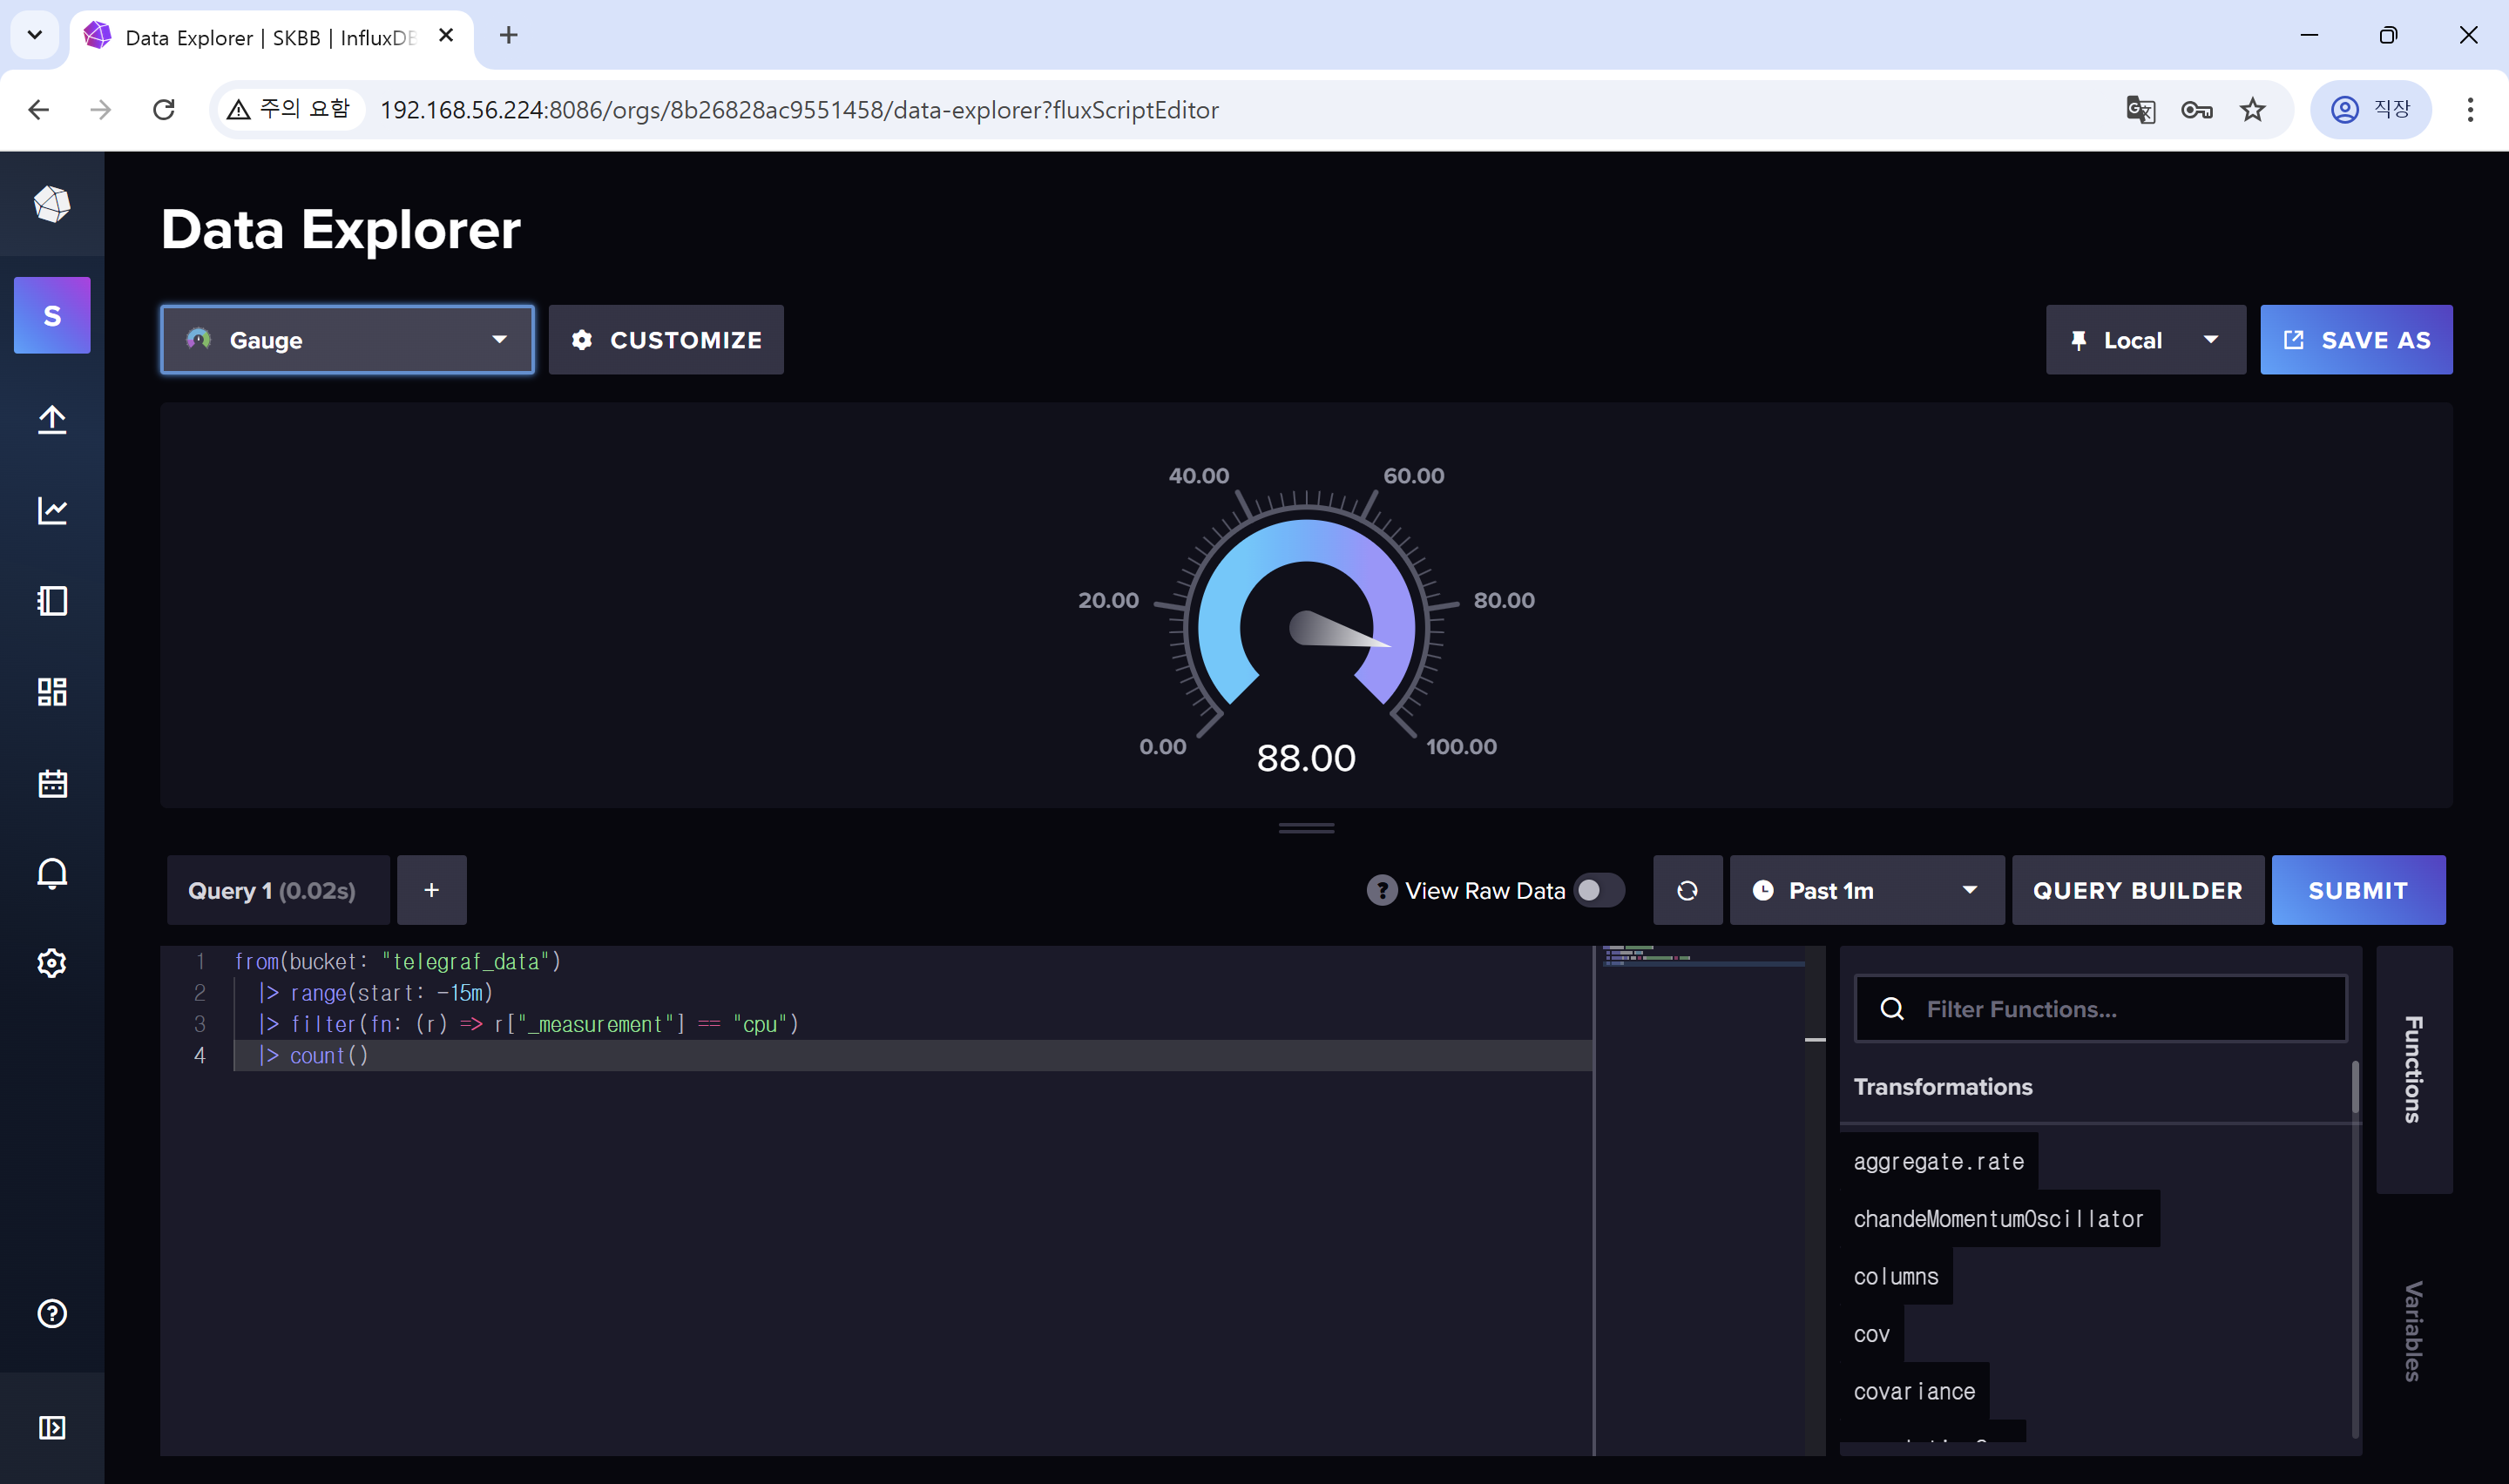2509x1484 pixels.
Task: Click SAVE AS button
Action: tap(2356, 340)
